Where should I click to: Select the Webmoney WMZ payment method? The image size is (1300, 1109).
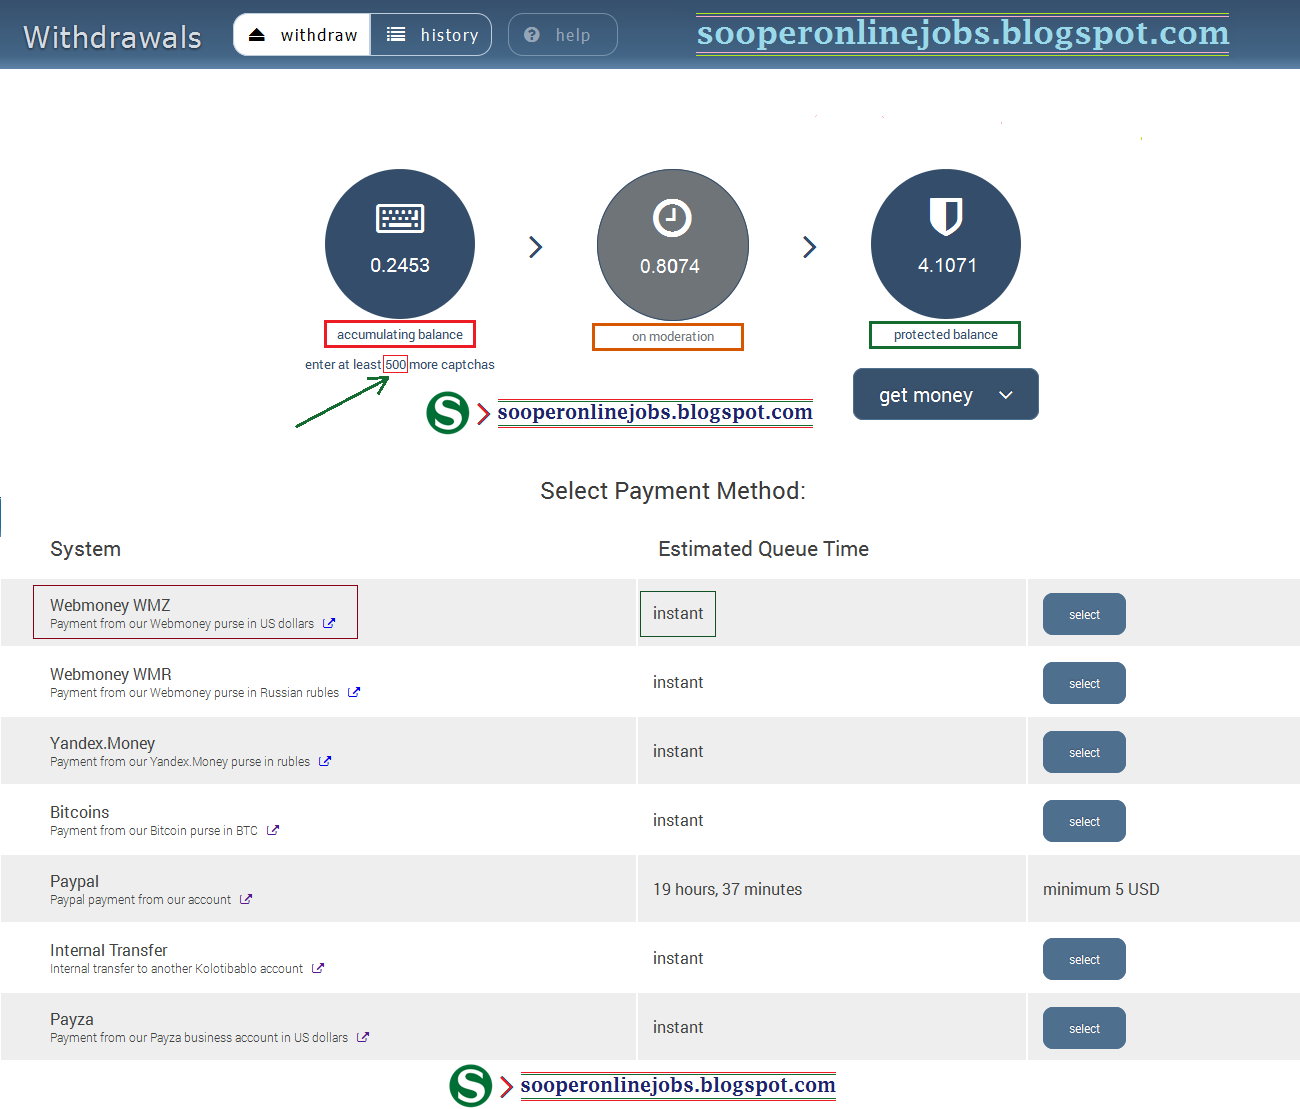[x=1084, y=614]
